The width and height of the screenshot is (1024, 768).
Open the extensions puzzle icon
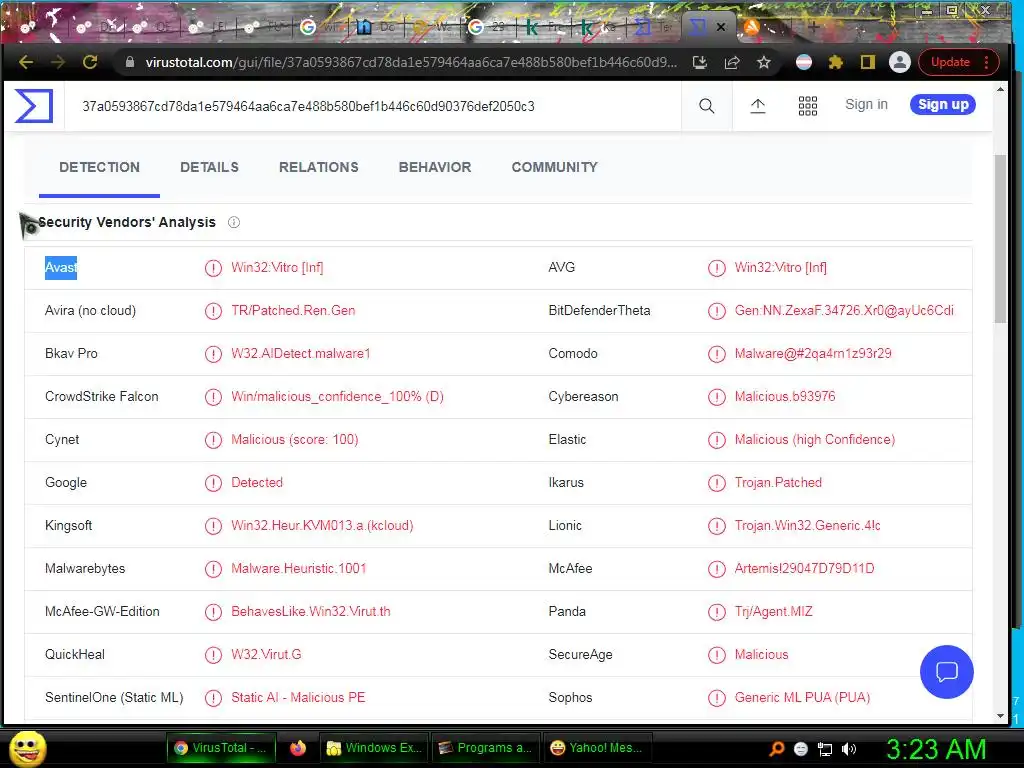coord(835,62)
